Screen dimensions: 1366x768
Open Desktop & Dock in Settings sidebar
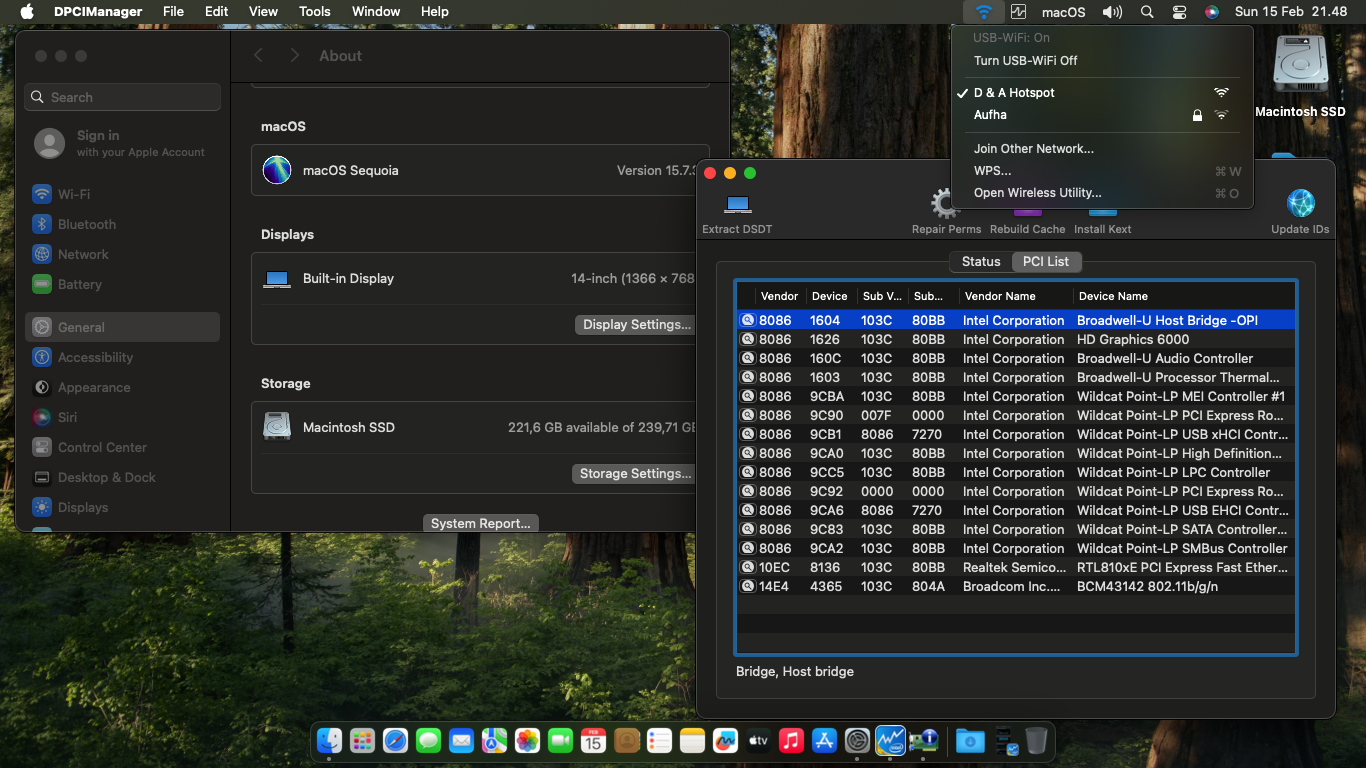point(122,477)
